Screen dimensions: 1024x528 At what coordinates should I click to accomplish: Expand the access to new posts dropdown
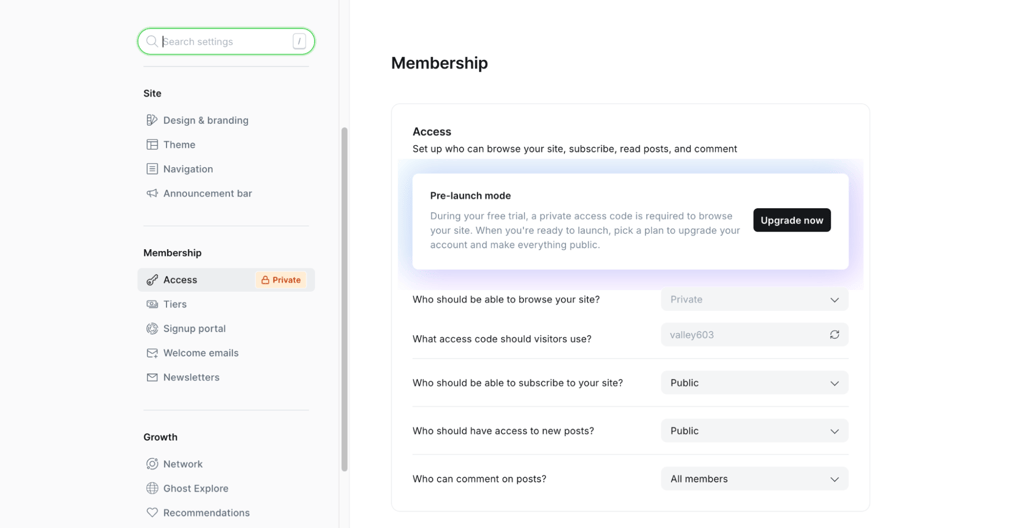[x=754, y=431]
